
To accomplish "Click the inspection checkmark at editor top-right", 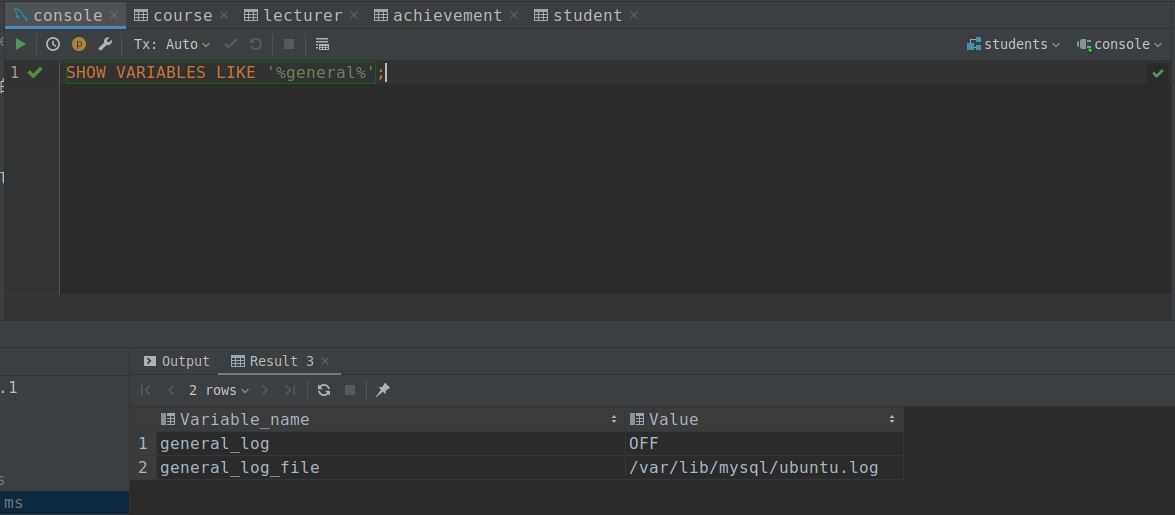I will [x=1158, y=73].
